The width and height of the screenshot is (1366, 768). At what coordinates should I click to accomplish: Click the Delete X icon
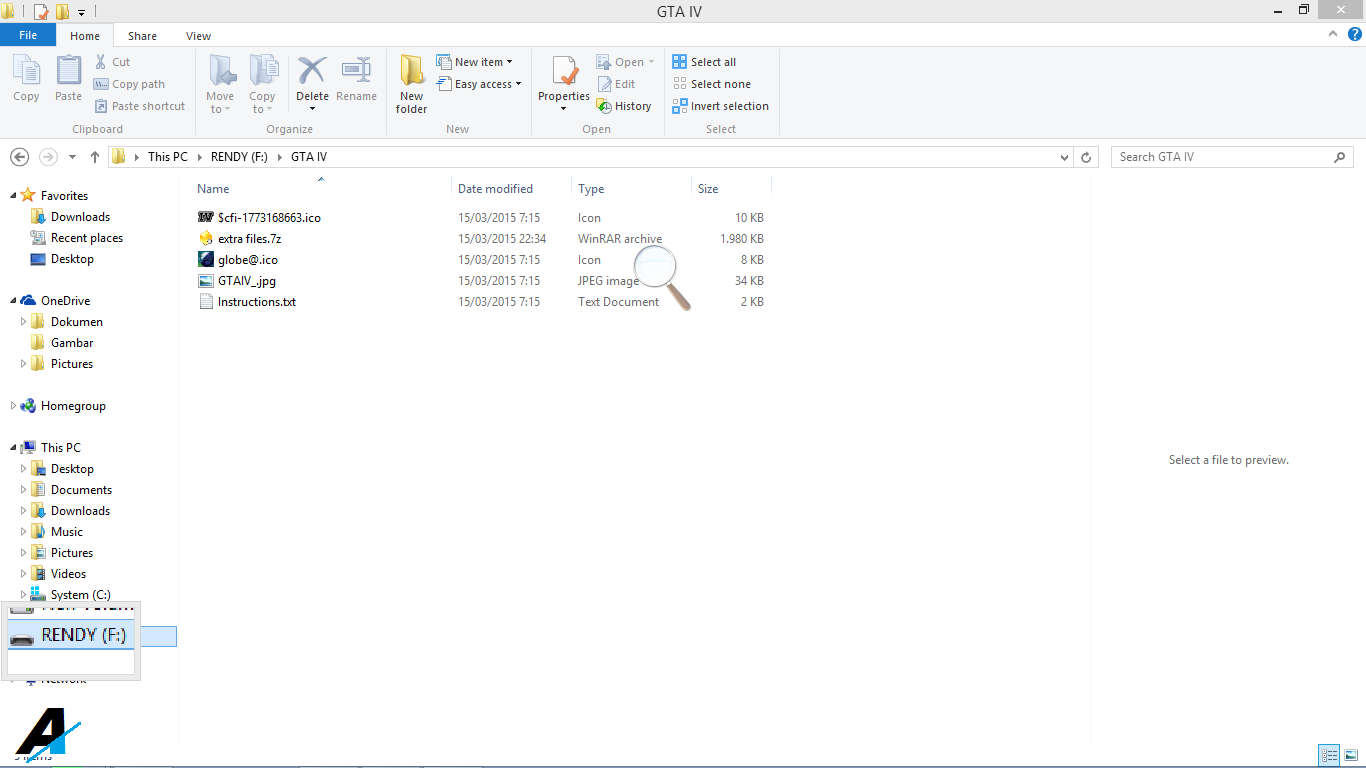pyautogui.click(x=312, y=71)
